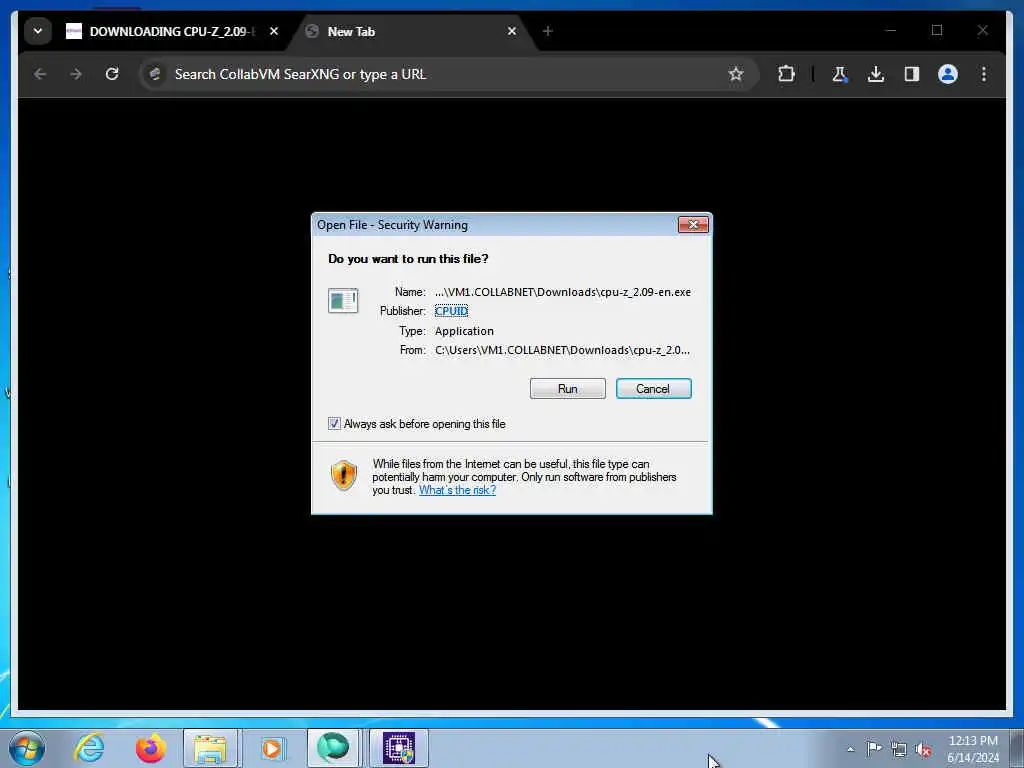The image size is (1024, 768).
Task: Close the DOWNLOADING CPU-Z tab
Action: click(x=274, y=31)
